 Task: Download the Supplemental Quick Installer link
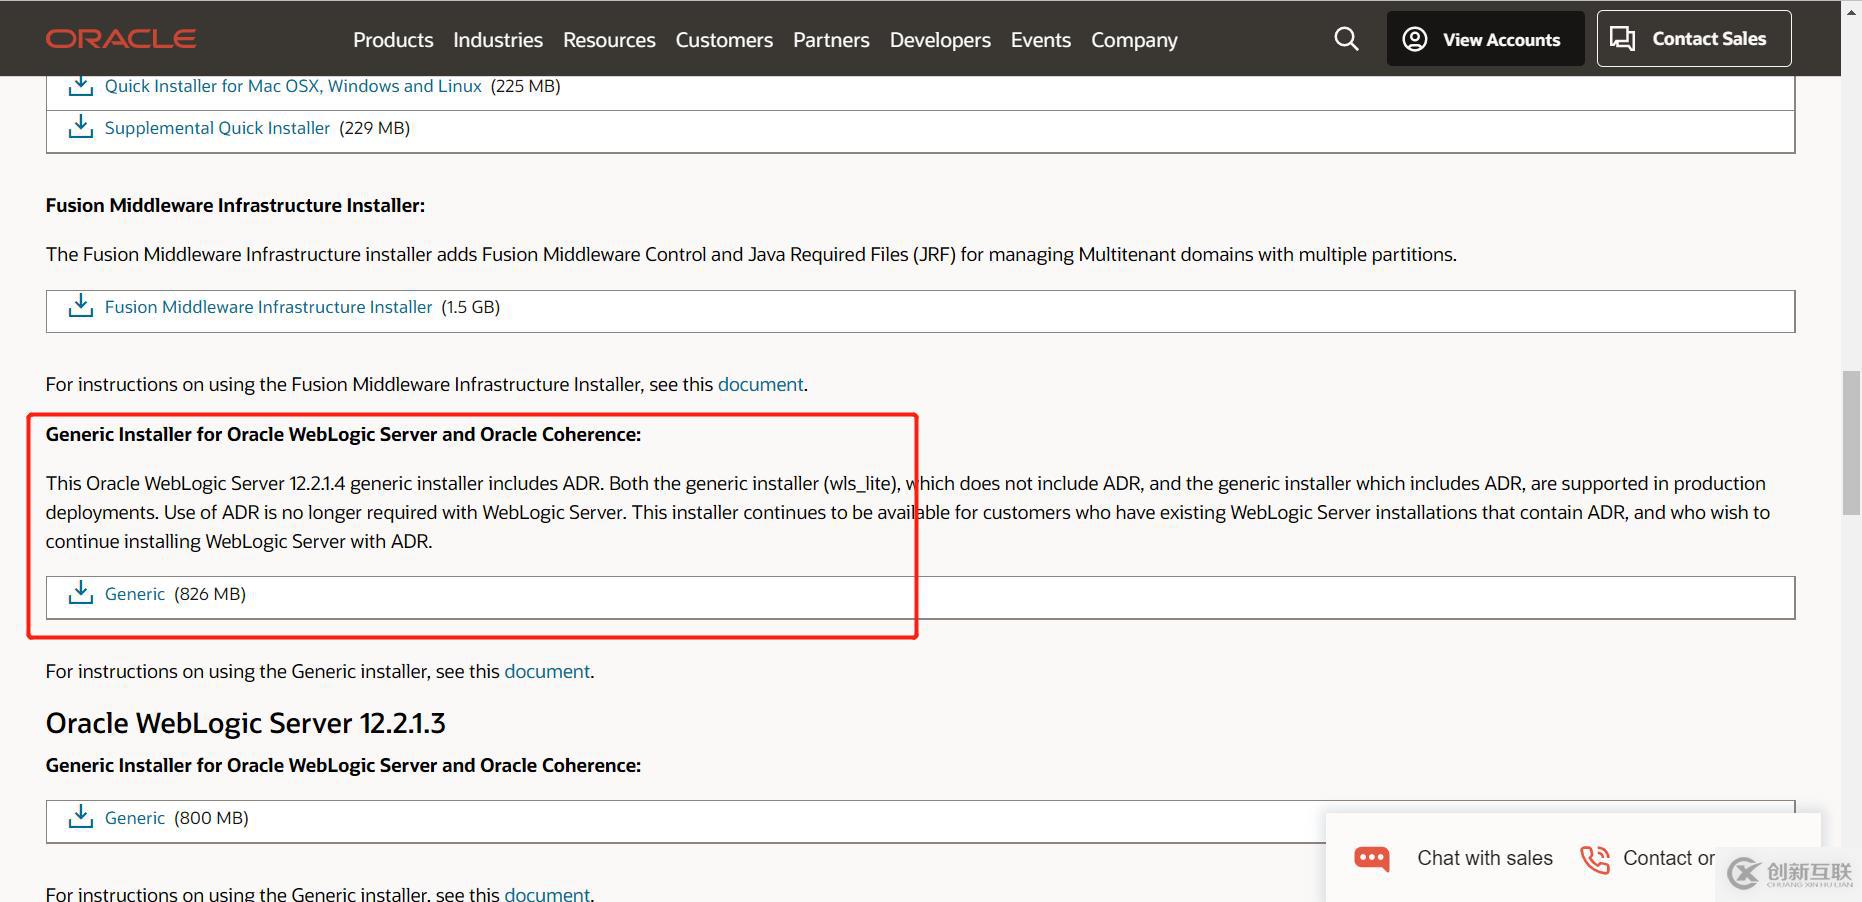pos(217,128)
